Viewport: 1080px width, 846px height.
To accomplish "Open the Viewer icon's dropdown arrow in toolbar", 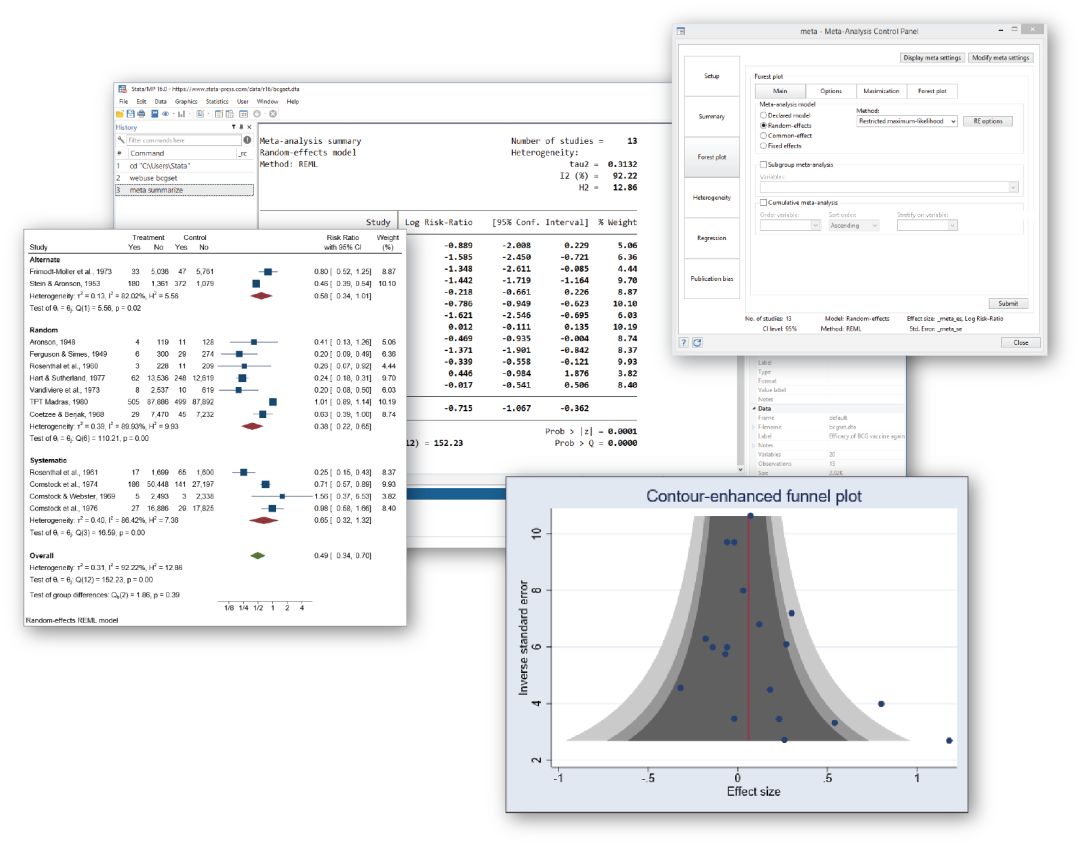I will click(x=174, y=114).
